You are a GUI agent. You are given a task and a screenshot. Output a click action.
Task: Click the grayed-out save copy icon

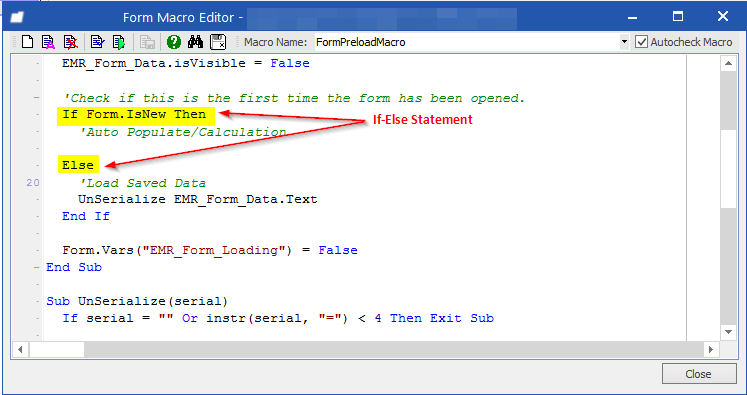[x=147, y=42]
